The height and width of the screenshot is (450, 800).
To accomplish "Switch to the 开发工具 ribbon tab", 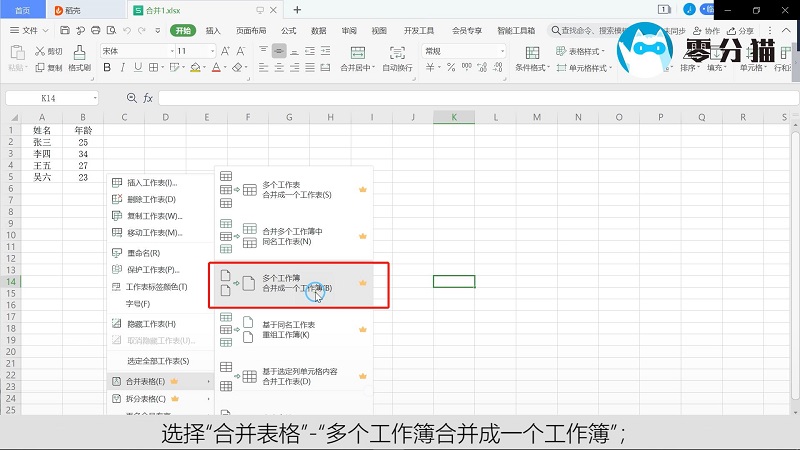I will coord(418,31).
